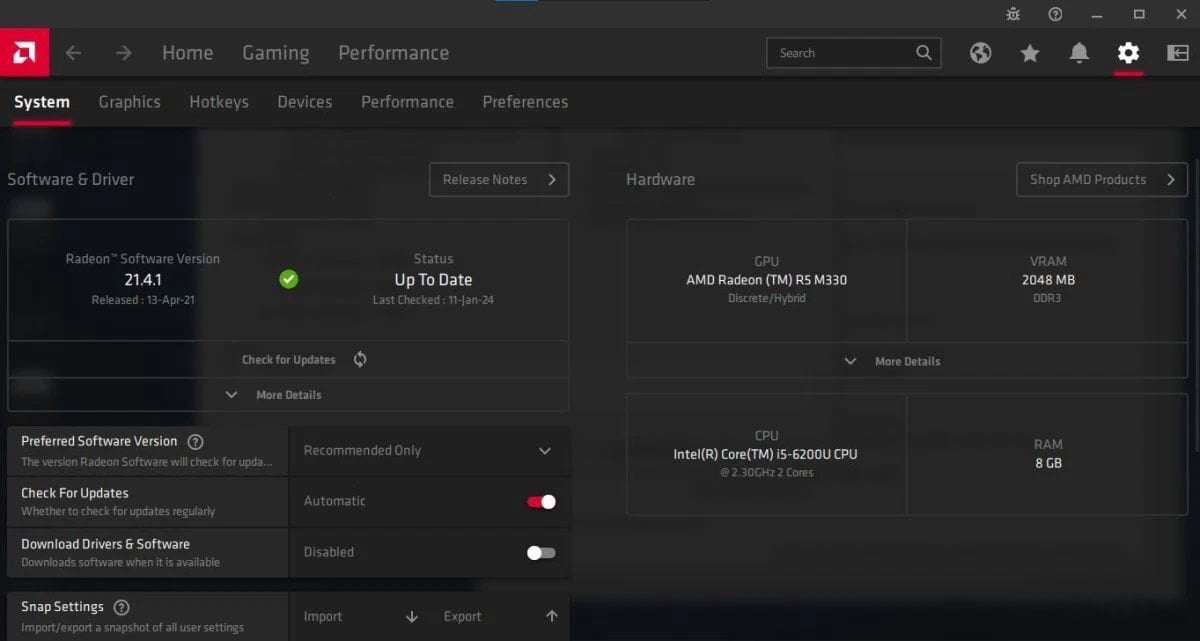
Task: Click Last Checked : 11-Jan-24 text
Action: tap(433, 300)
